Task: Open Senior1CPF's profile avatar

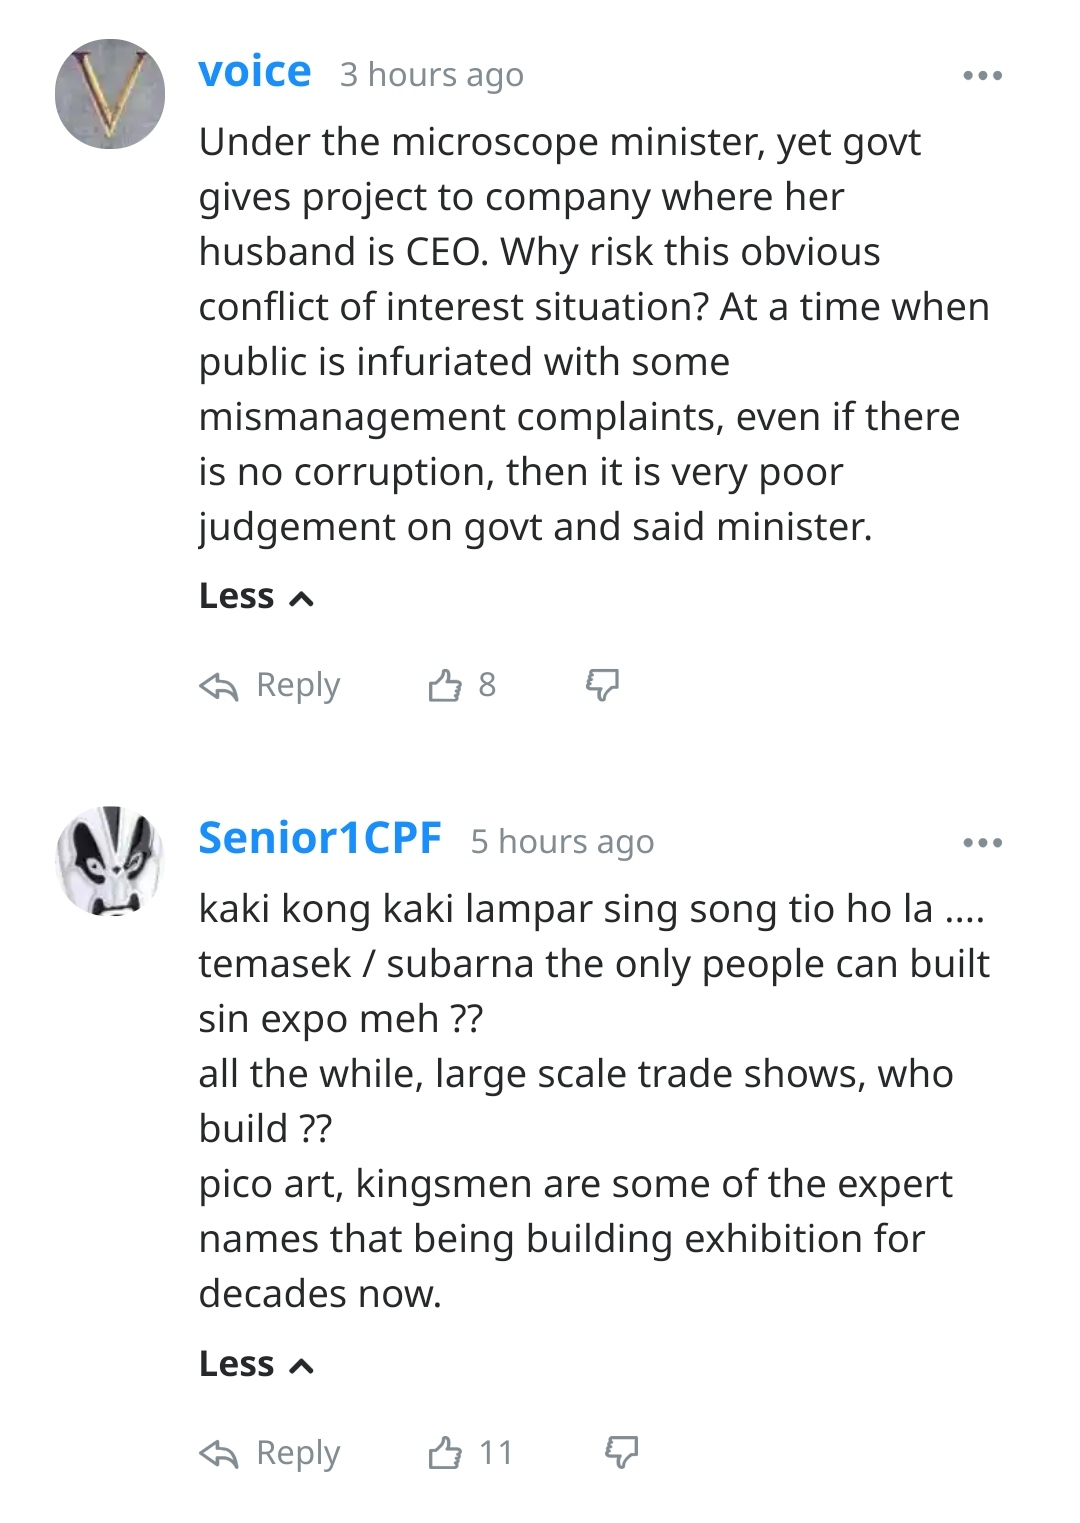Action: pos(110,860)
